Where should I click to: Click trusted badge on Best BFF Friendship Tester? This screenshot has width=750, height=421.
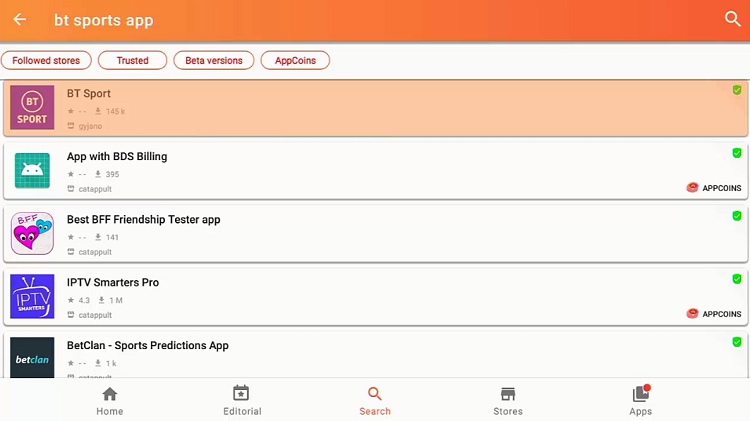737,216
